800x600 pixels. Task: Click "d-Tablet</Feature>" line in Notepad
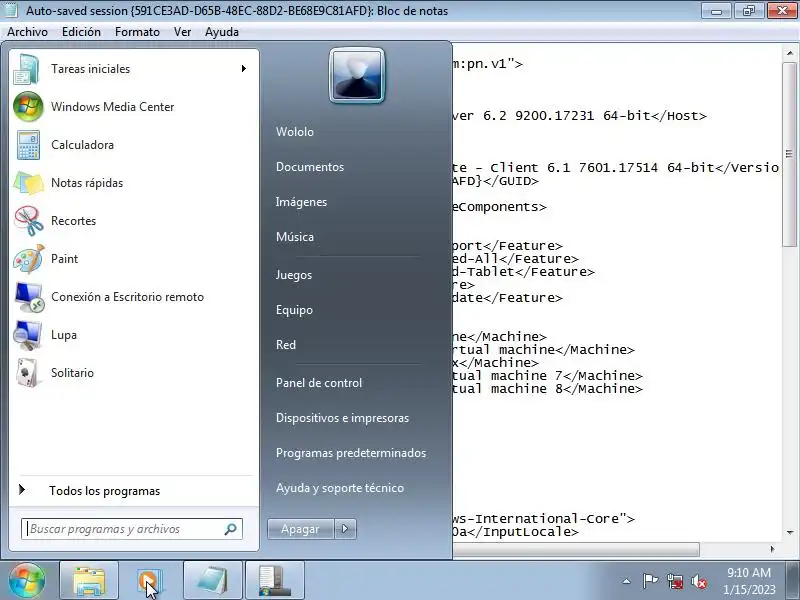coord(523,272)
